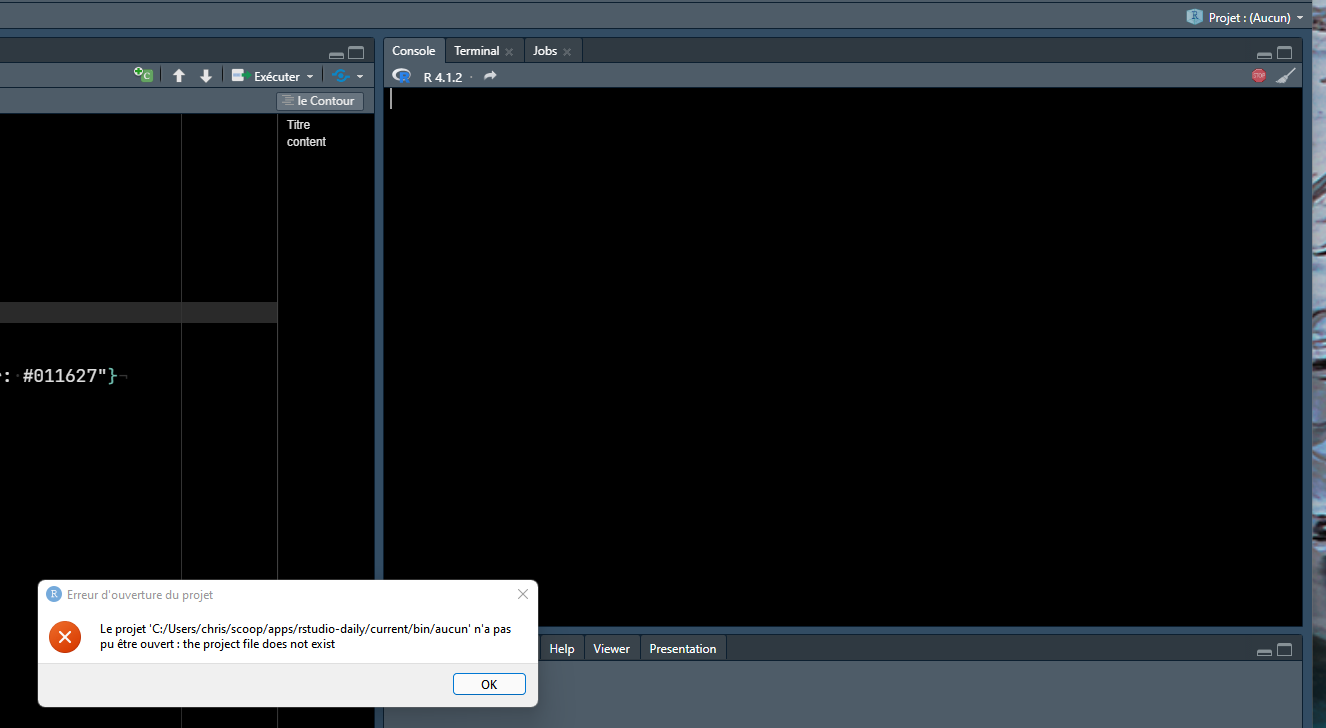
Task: Open the Exécuter dropdown arrow
Action: click(x=310, y=75)
